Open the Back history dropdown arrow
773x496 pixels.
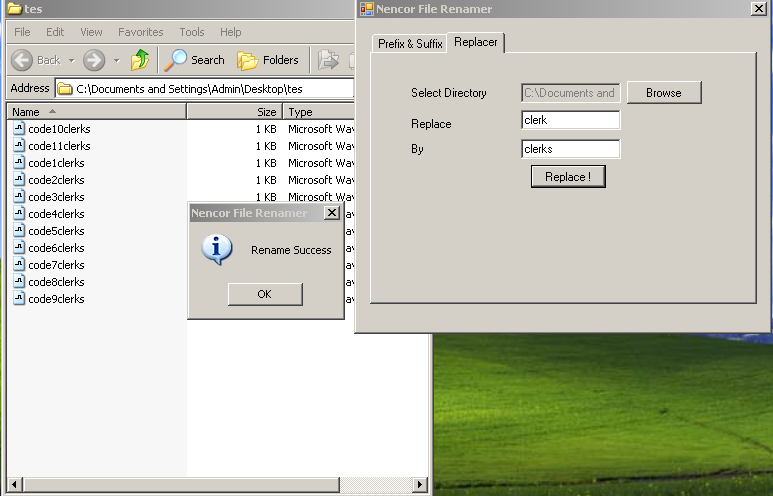pyautogui.click(x=71, y=61)
